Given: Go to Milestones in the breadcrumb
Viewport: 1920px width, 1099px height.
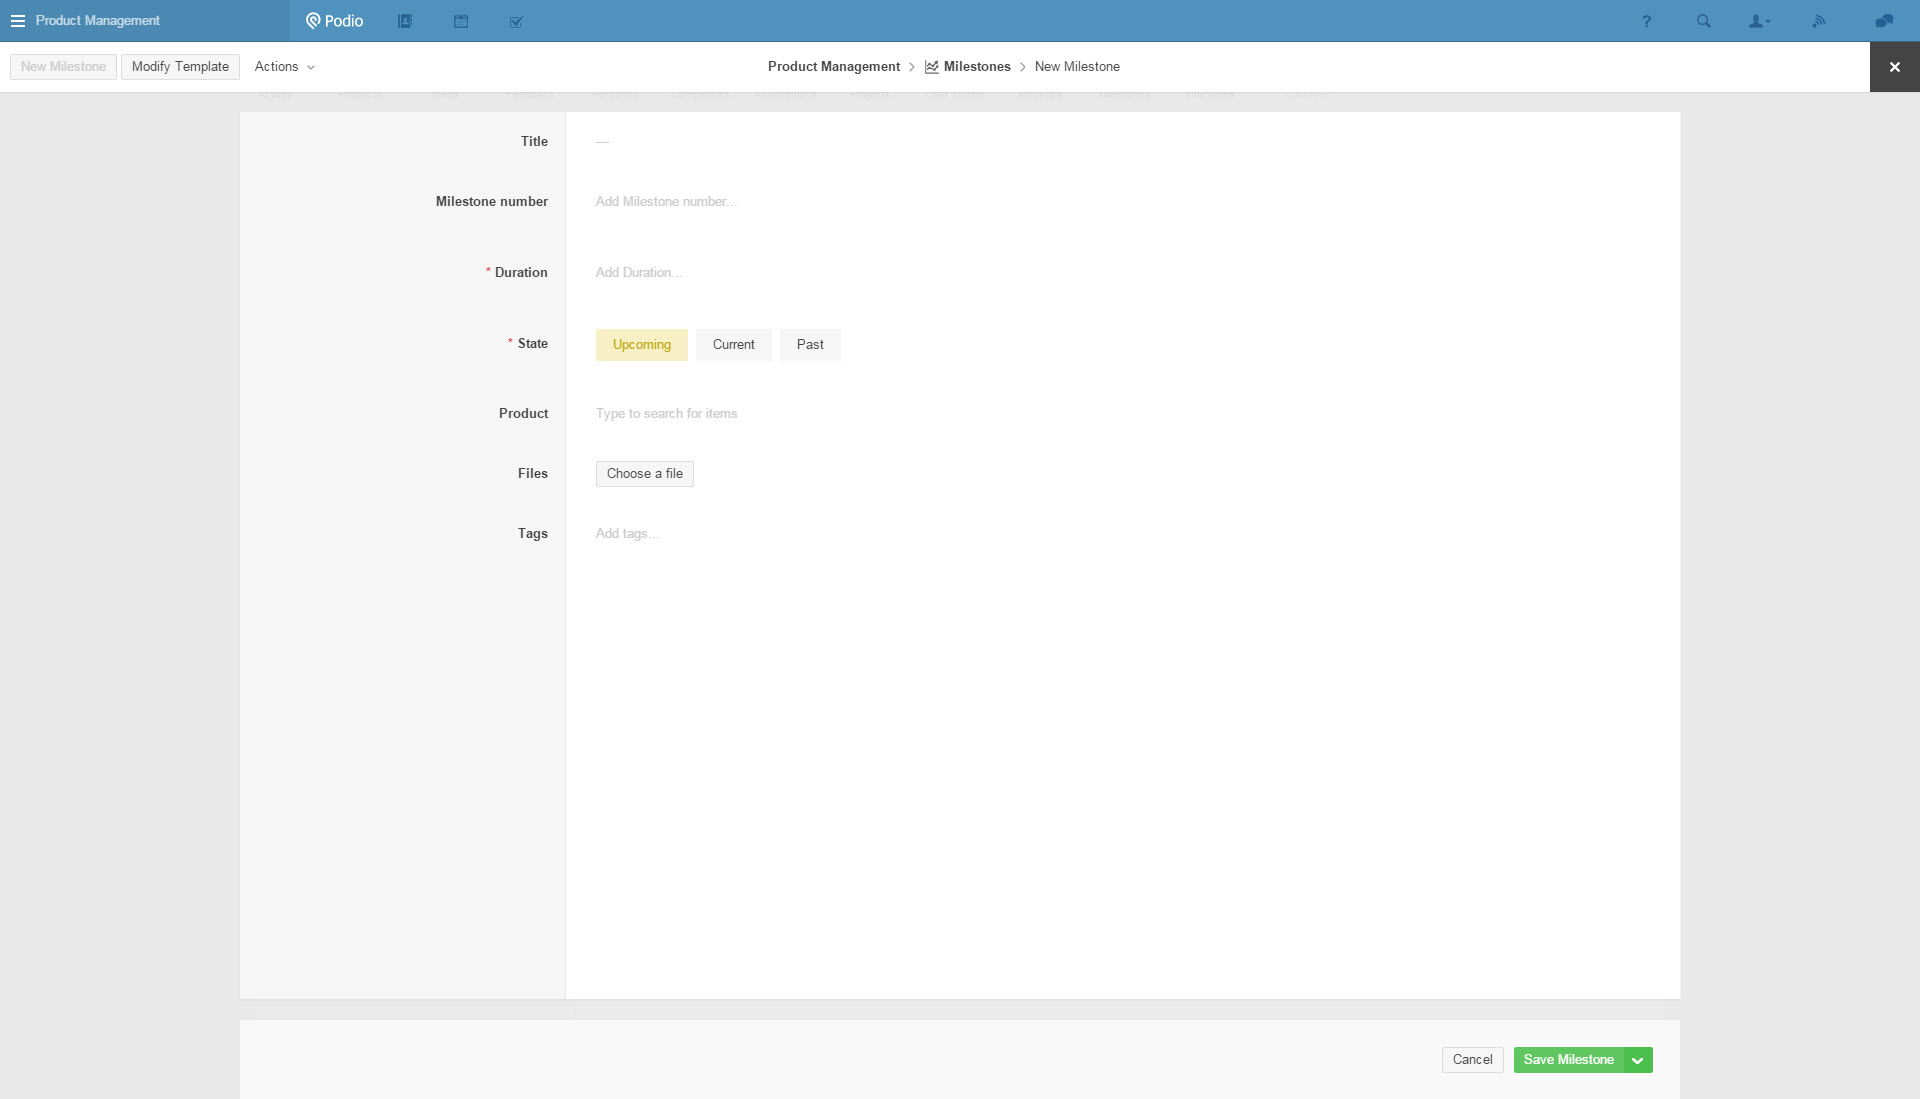Looking at the screenshot, I should tap(976, 67).
